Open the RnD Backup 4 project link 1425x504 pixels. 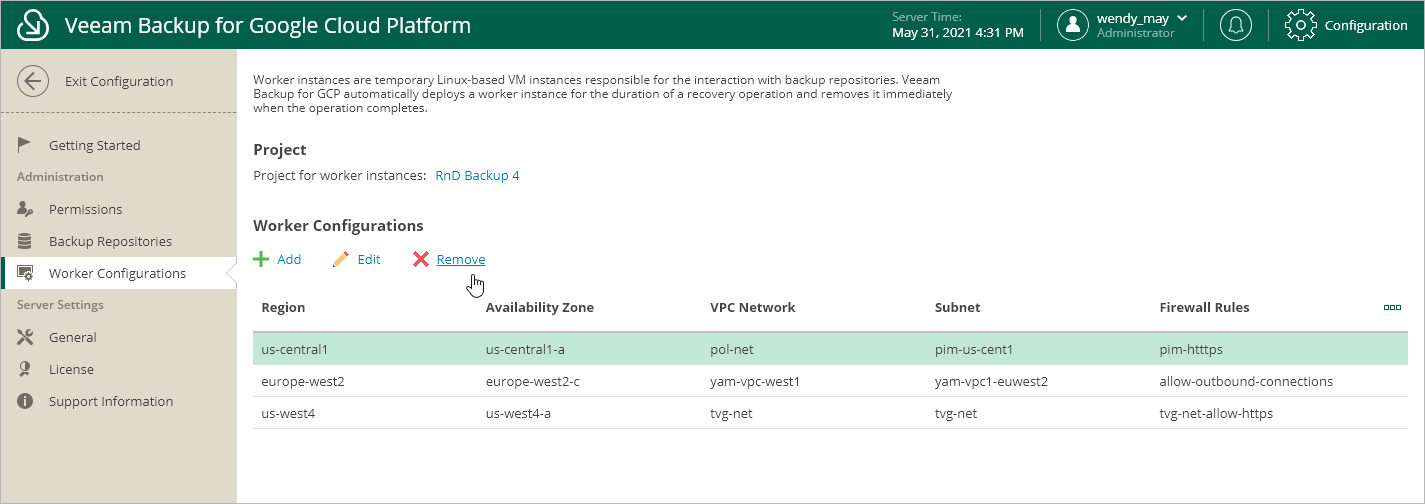[477, 176]
